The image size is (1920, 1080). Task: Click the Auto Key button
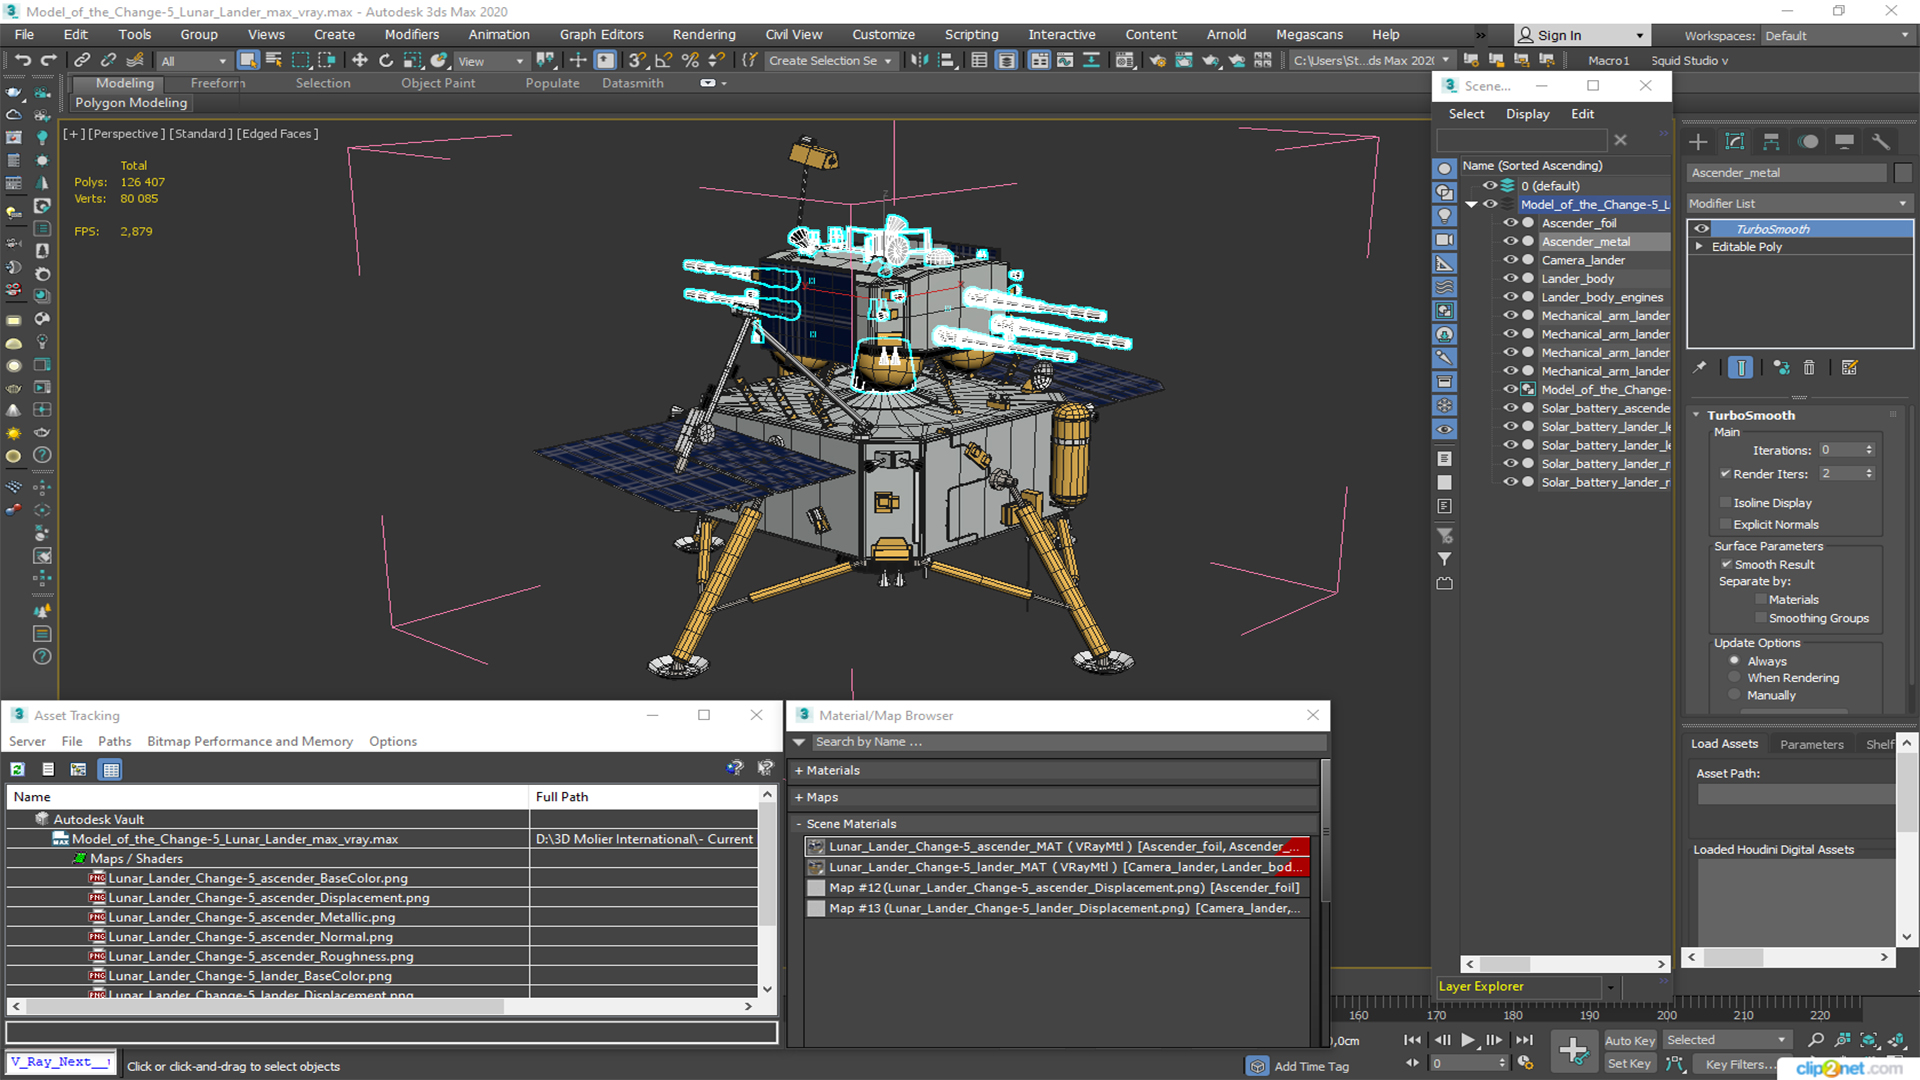pyautogui.click(x=1629, y=1041)
